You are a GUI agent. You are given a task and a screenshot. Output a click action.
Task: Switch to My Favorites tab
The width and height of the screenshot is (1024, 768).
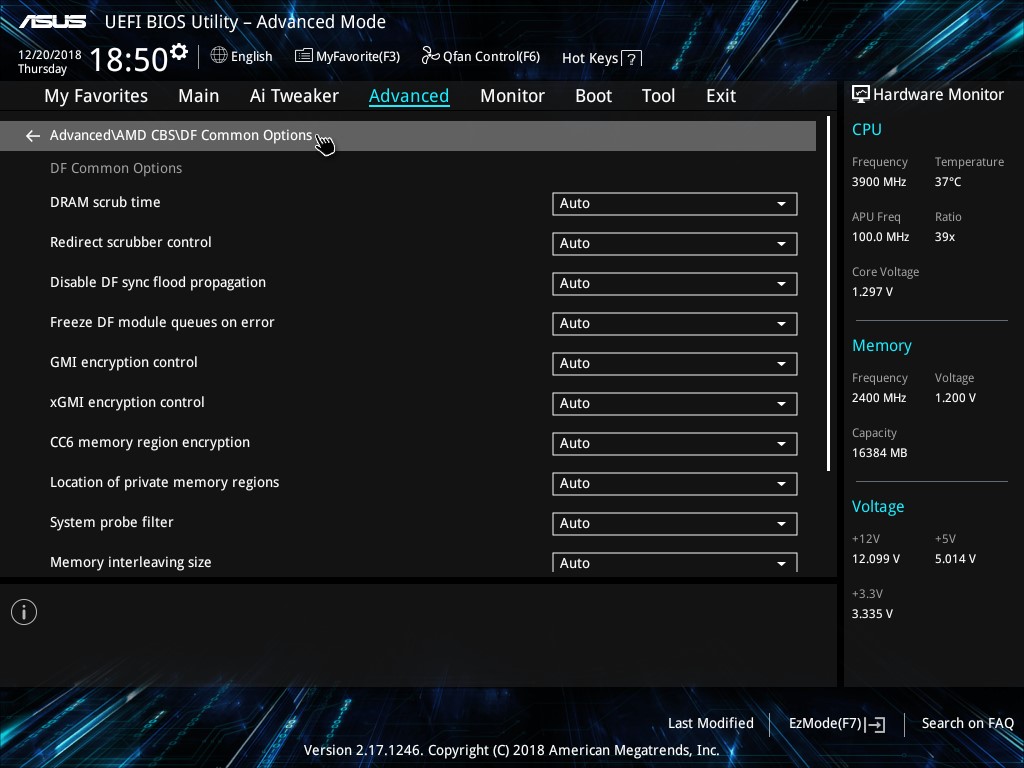point(96,96)
